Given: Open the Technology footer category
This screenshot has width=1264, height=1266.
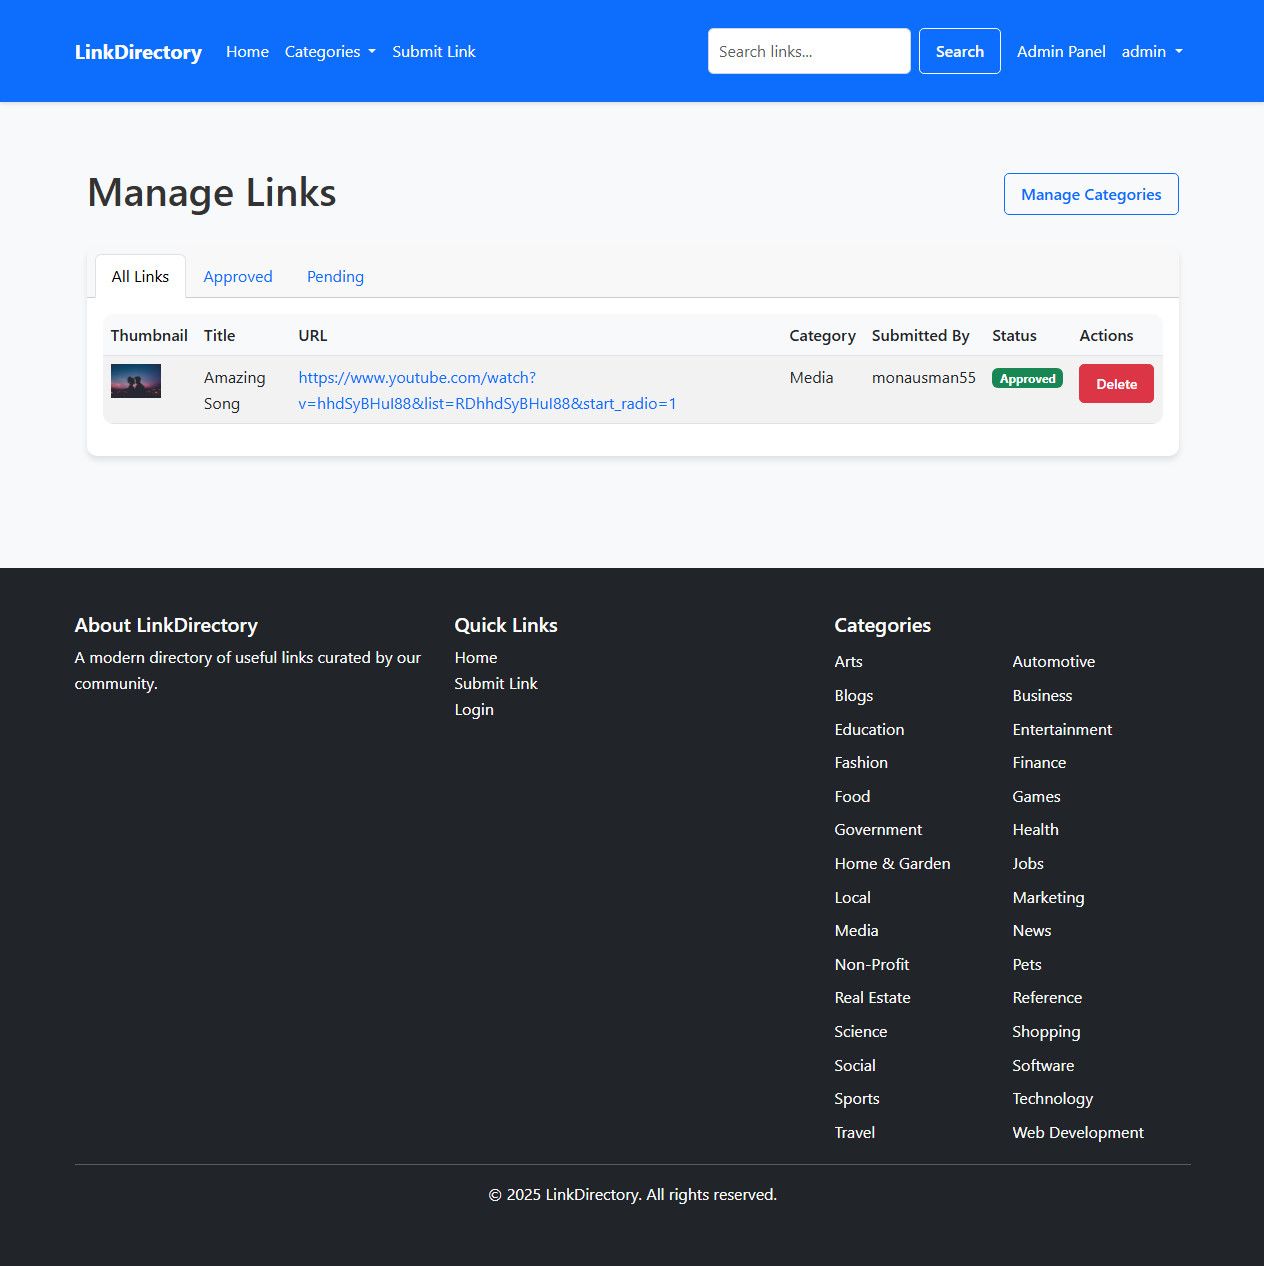Looking at the screenshot, I should (1053, 1099).
